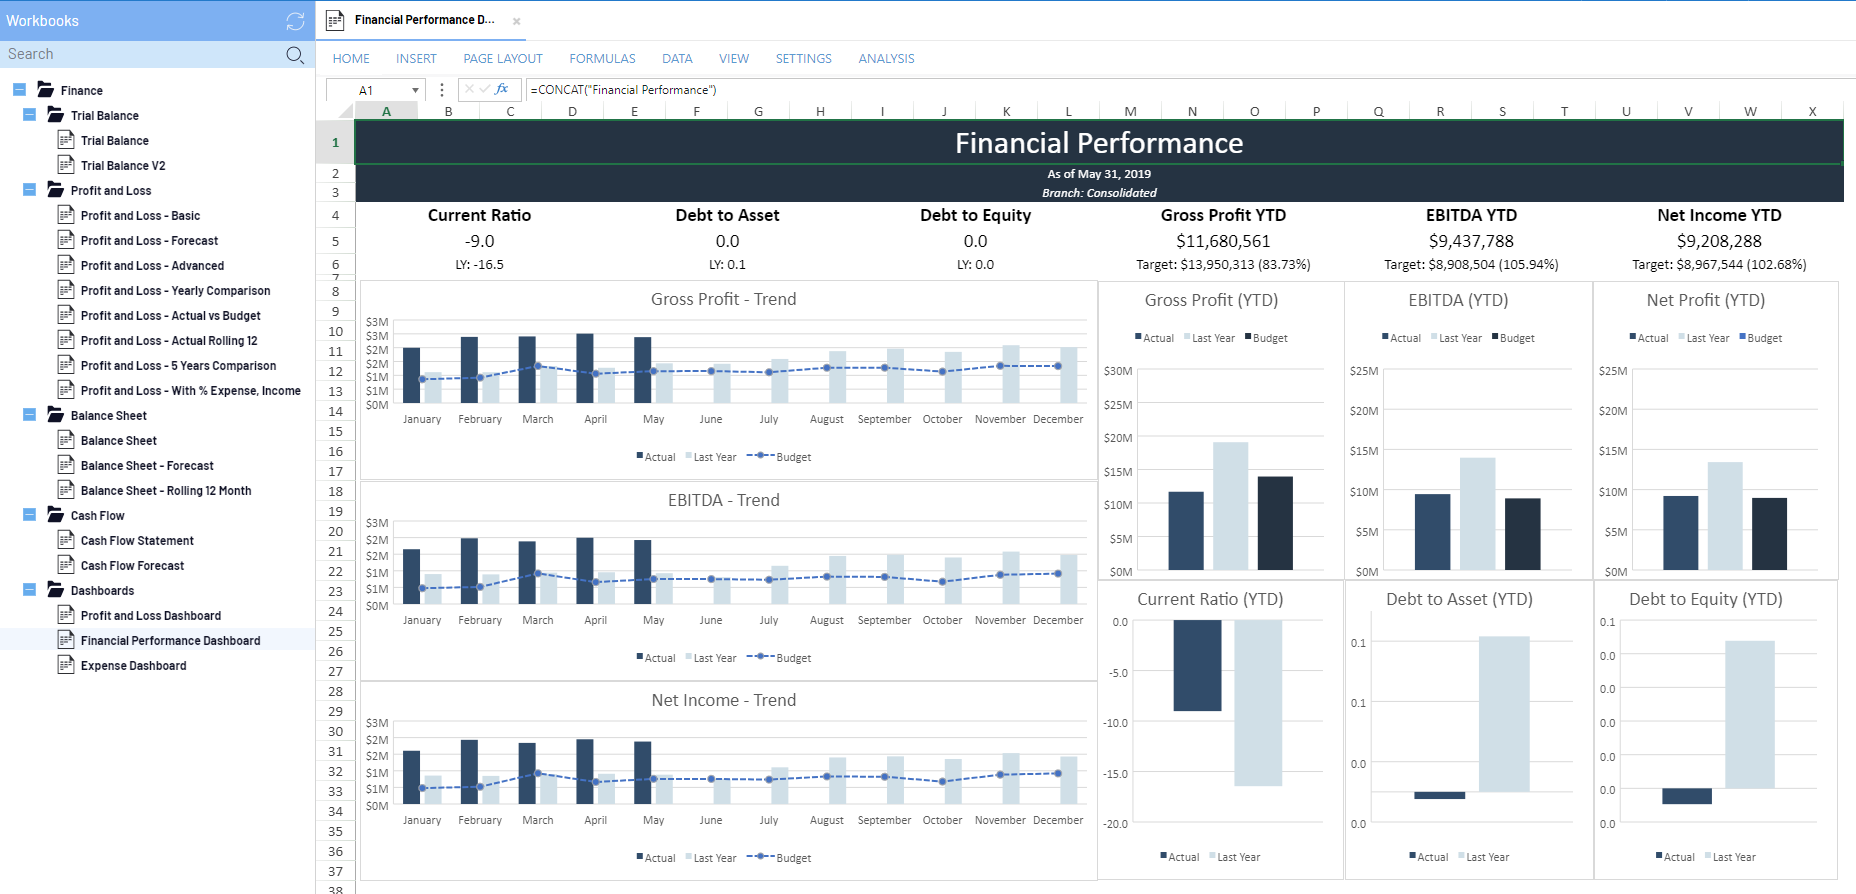Click the formula bar confirm checkmark icon
1856x894 pixels.
click(485, 89)
